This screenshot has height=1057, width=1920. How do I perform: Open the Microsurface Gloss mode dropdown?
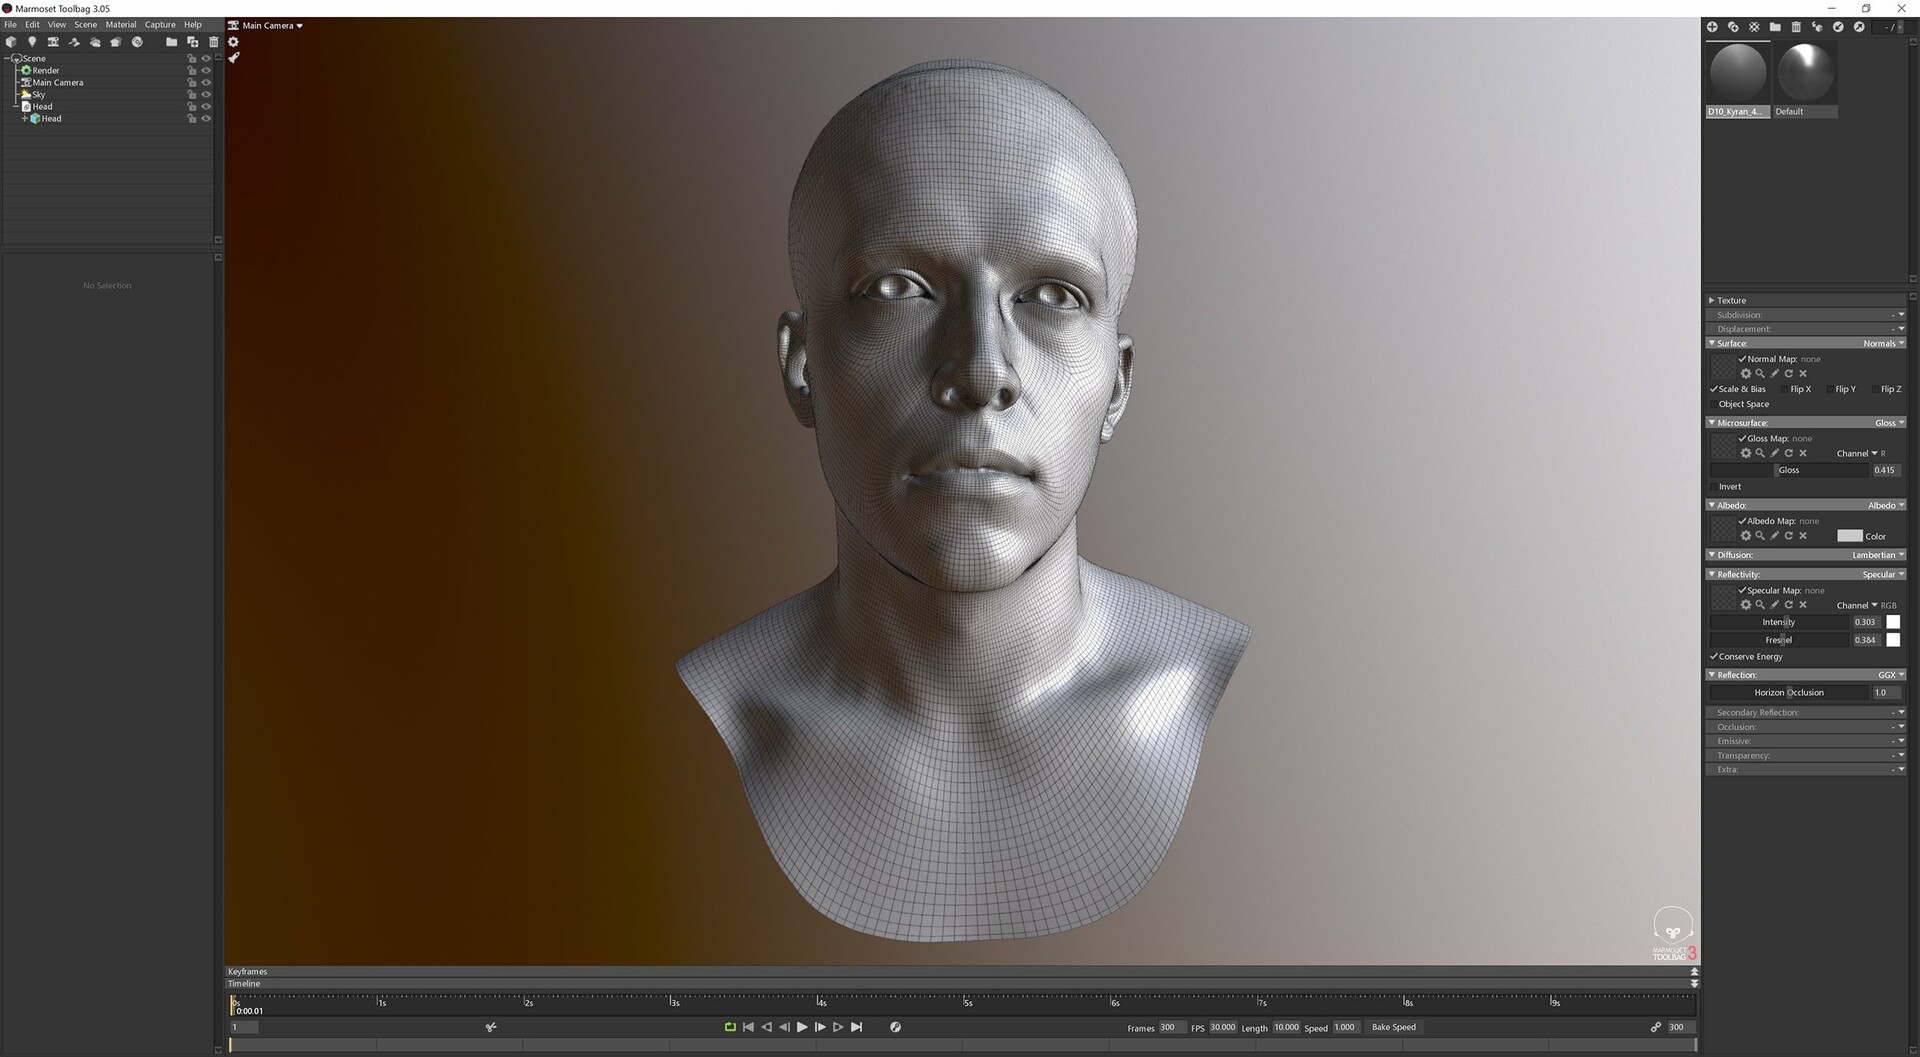(x=1888, y=423)
